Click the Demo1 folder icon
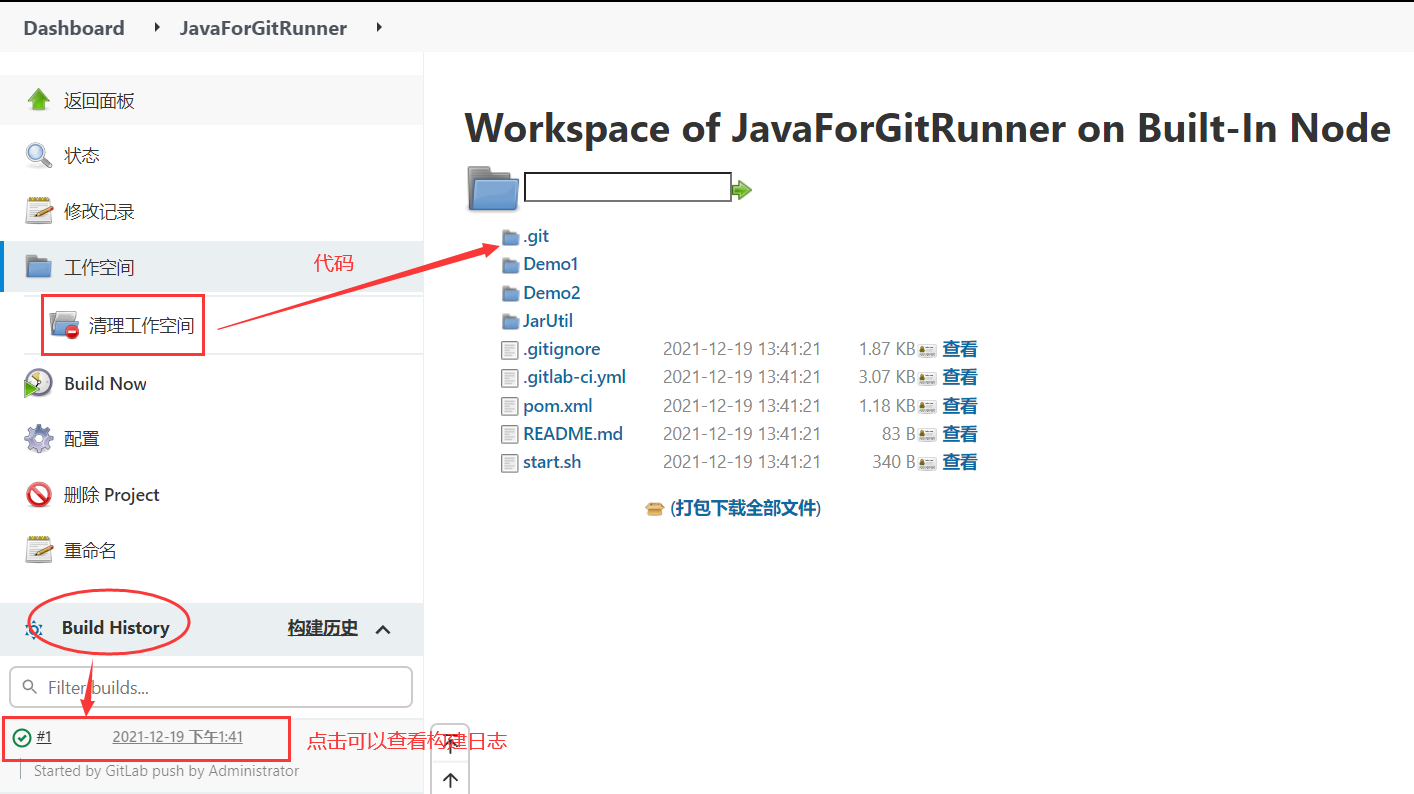Screen dimensions: 1414x794 [x=511, y=265]
